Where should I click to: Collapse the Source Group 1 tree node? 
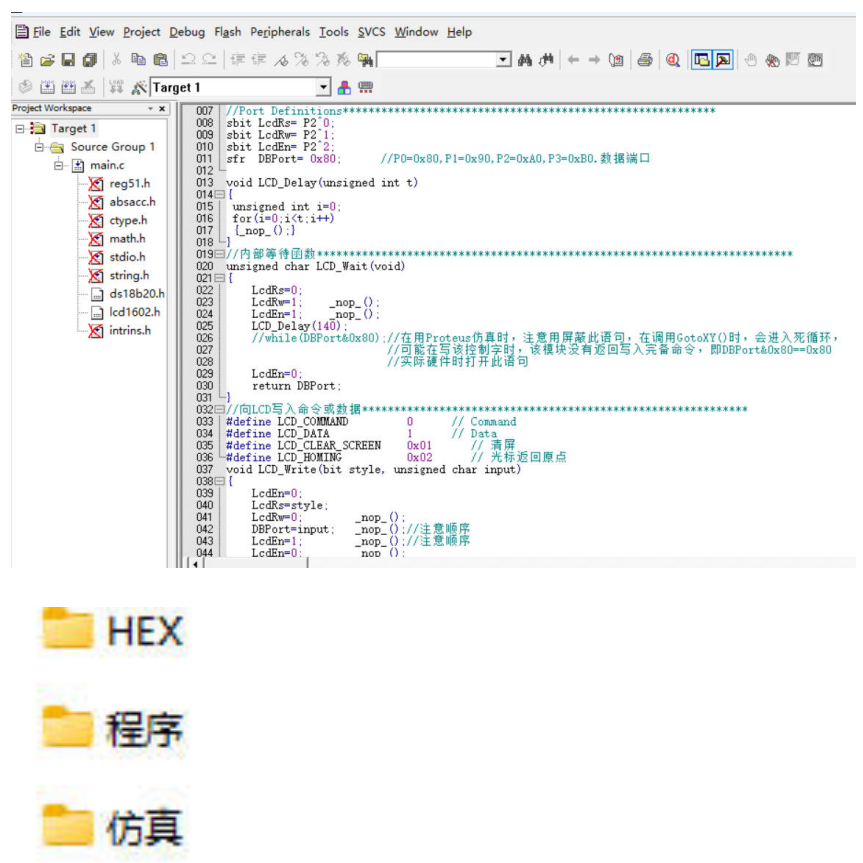pyautogui.click(x=41, y=147)
